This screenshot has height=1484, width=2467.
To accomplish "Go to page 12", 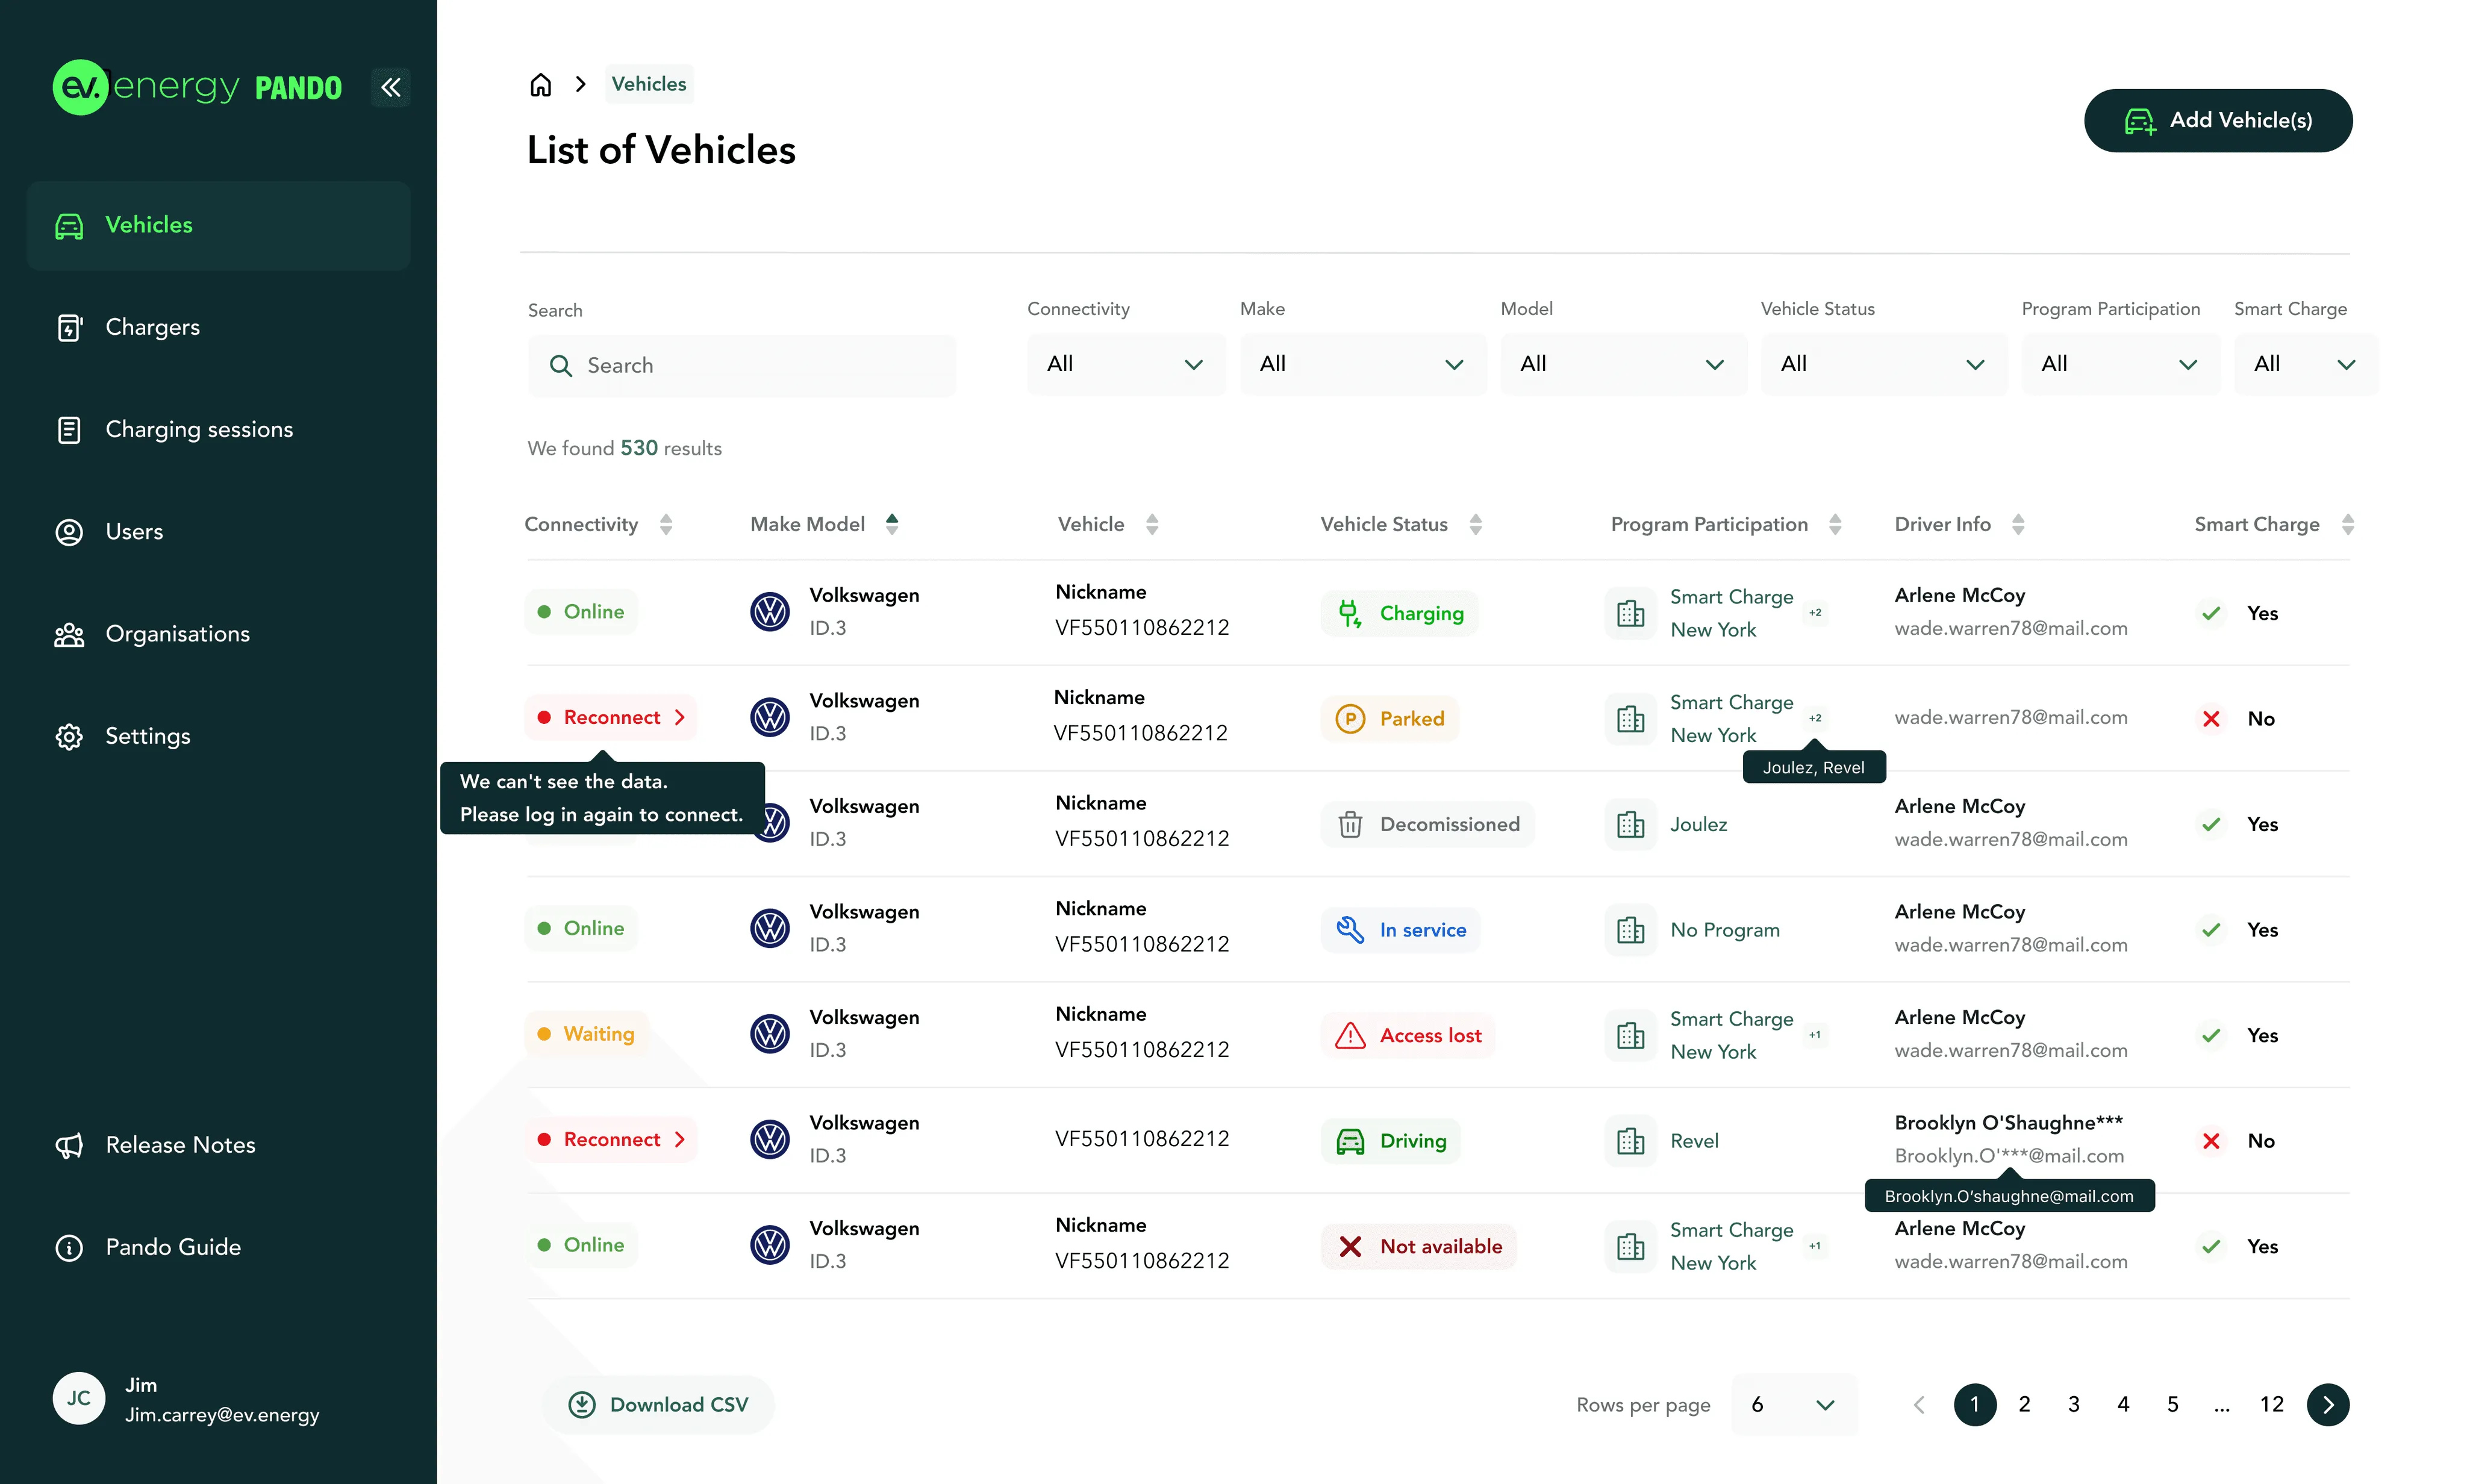I will coord(2271,1404).
